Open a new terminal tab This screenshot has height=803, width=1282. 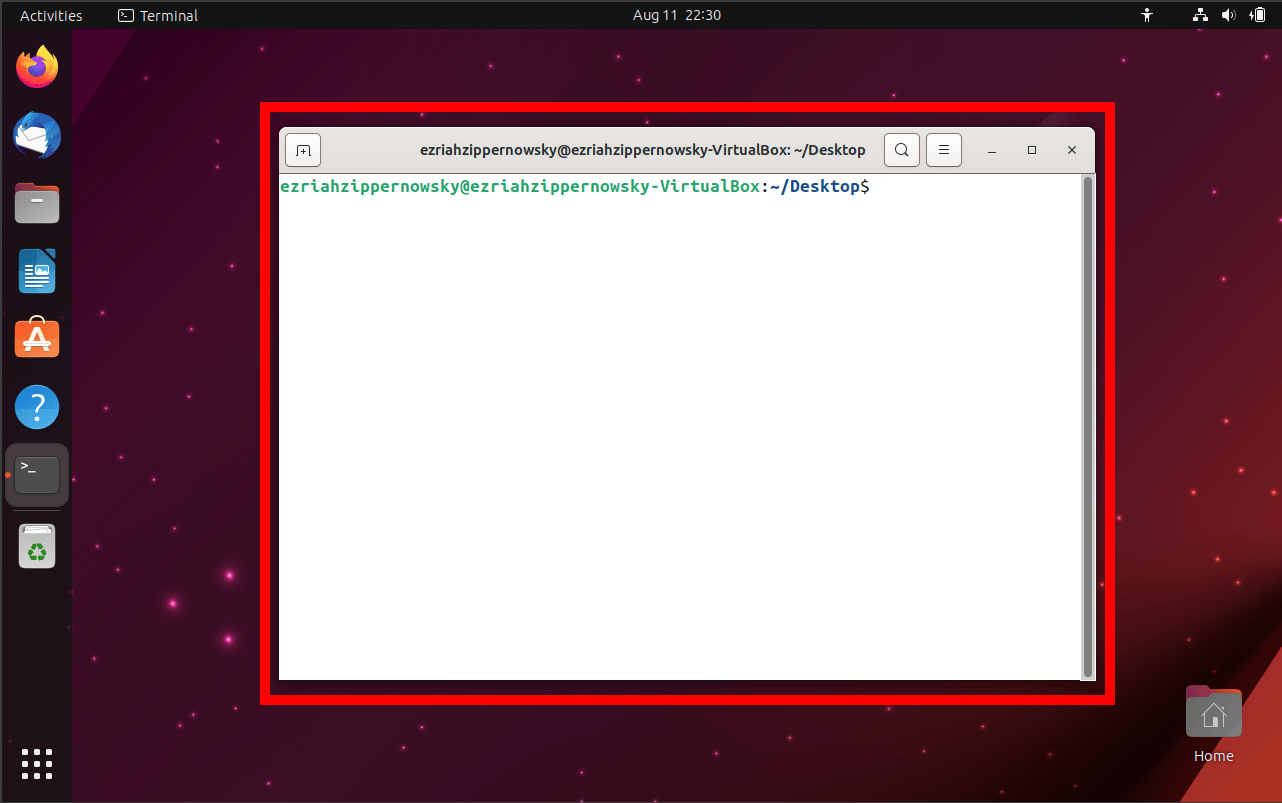point(302,149)
